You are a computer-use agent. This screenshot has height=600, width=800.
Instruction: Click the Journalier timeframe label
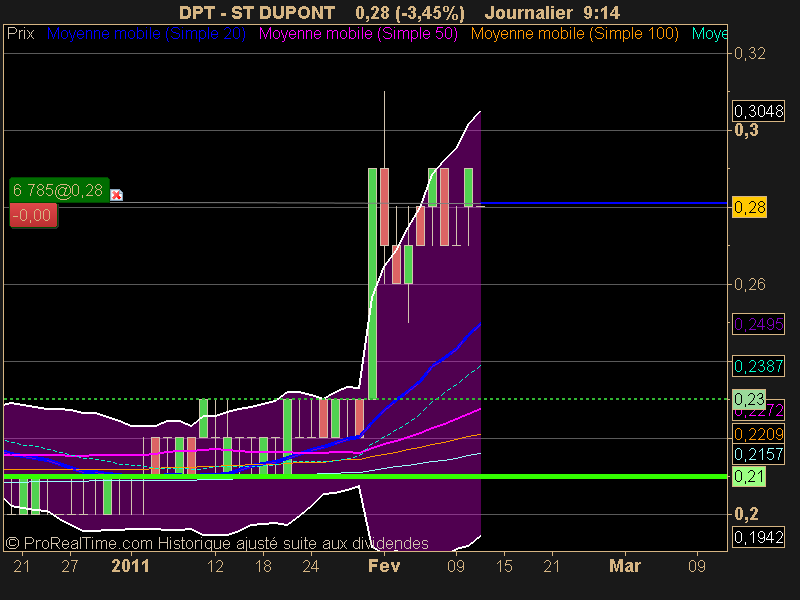(x=529, y=12)
